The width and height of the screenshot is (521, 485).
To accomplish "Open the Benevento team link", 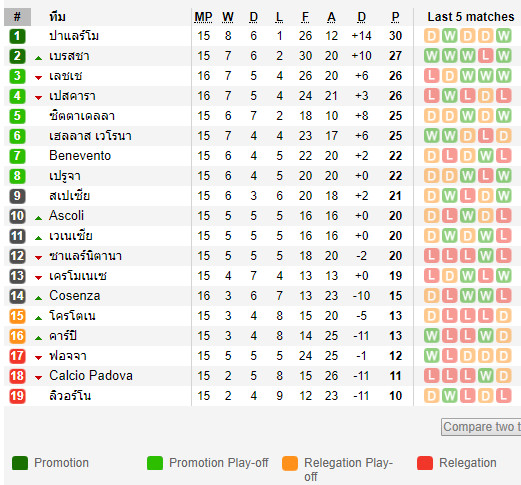I will pos(80,156).
